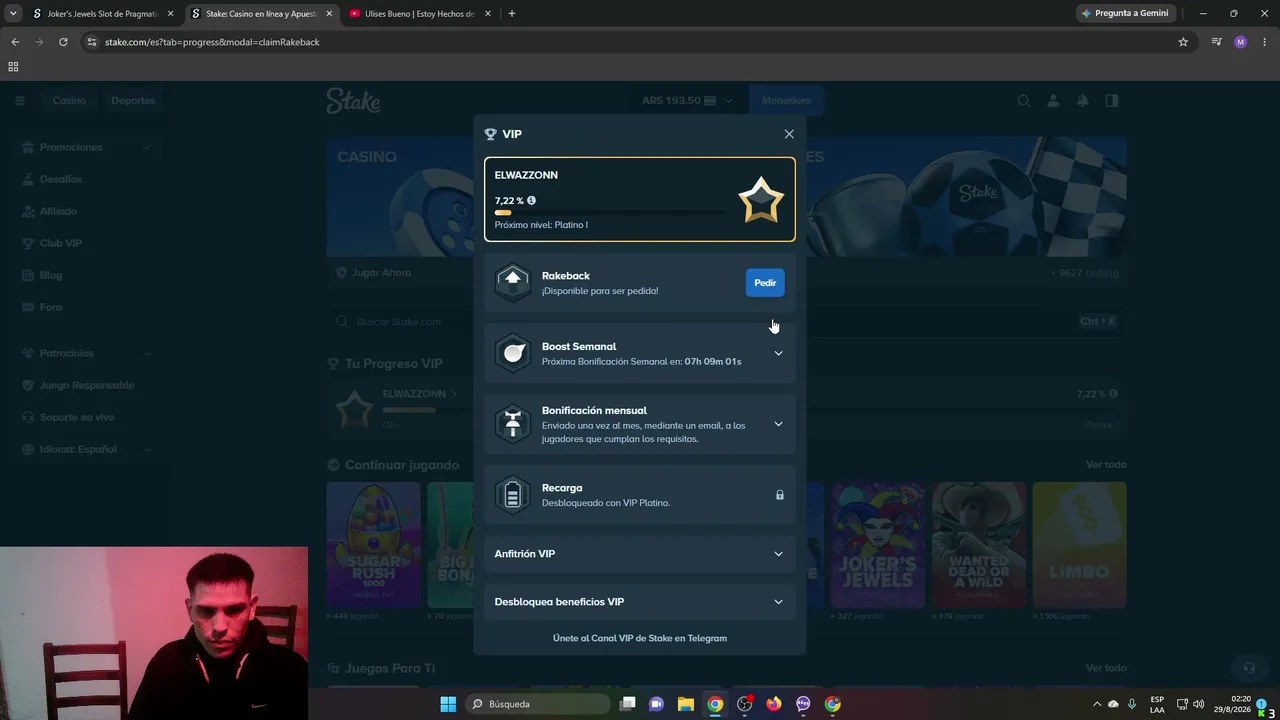Open the Chrome three-dot menu
This screenshot has height=720, width=1280.
tap(1265, 42)
